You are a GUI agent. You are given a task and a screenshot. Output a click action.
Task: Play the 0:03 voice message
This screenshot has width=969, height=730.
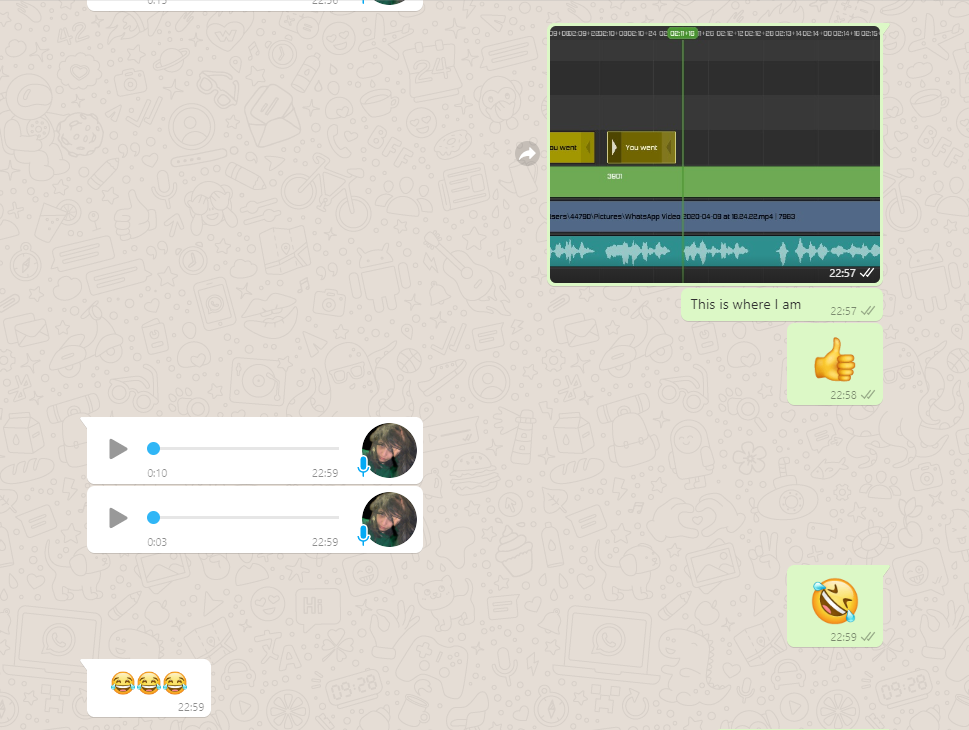click(x=118, y=518)
